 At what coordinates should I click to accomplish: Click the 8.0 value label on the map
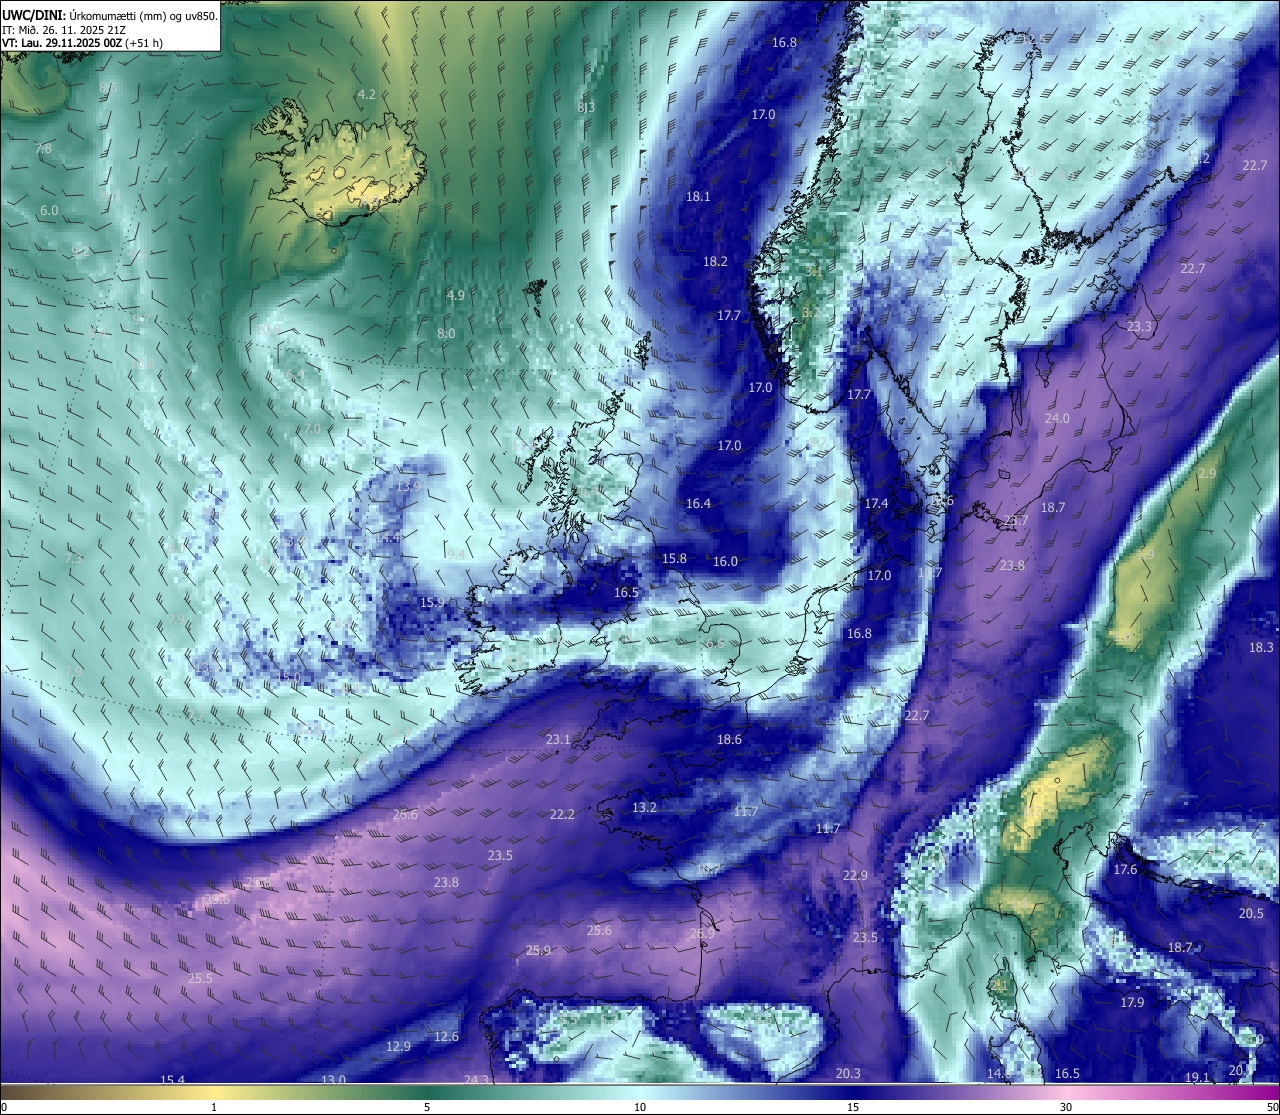point(446,333)
